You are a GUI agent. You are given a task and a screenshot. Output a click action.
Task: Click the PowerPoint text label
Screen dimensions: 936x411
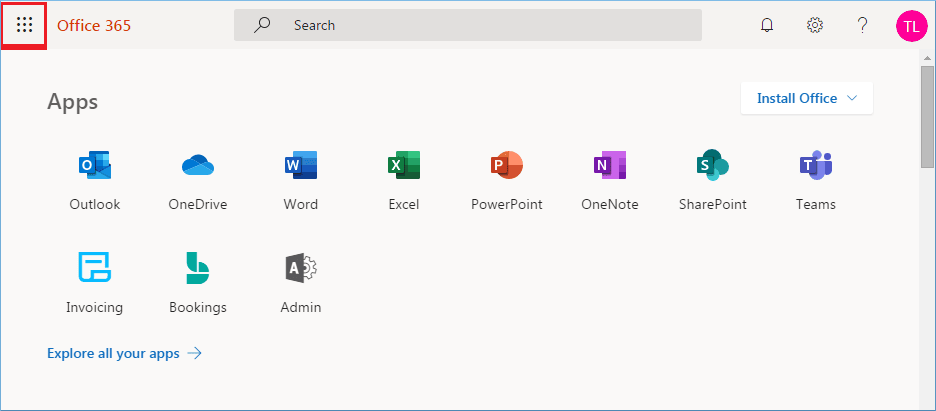(507, 205)
